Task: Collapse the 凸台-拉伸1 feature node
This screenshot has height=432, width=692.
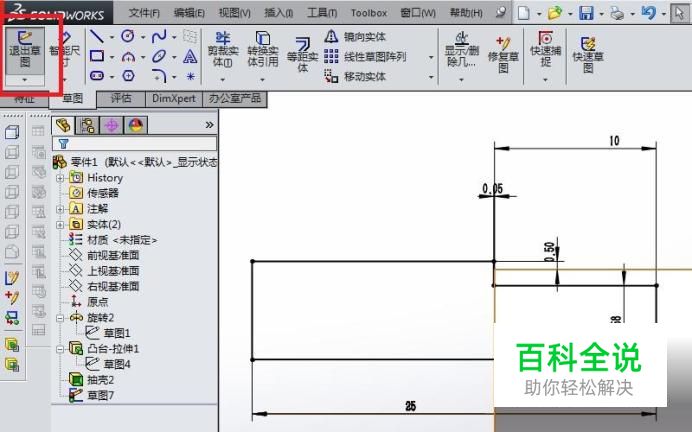Action: tap(60, 349)
